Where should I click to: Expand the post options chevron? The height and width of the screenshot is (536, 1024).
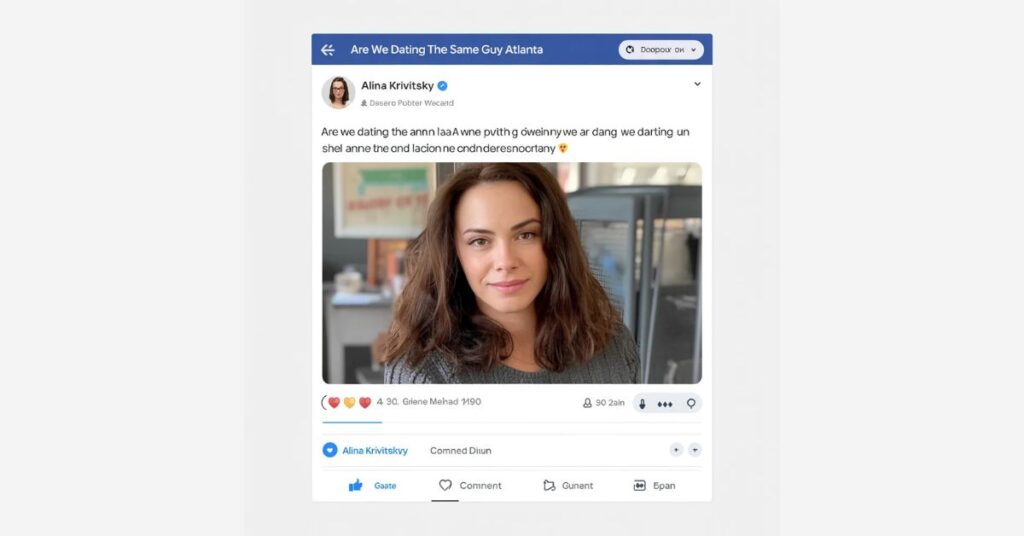(697, 85)
